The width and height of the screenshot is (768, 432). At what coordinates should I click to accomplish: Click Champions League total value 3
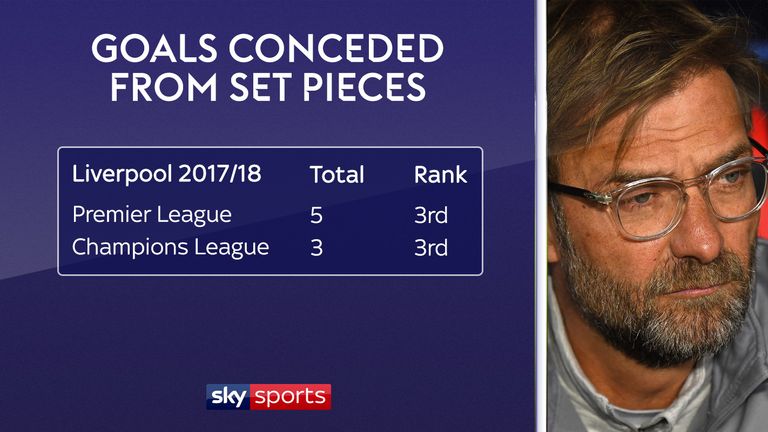tap(316, 248)
